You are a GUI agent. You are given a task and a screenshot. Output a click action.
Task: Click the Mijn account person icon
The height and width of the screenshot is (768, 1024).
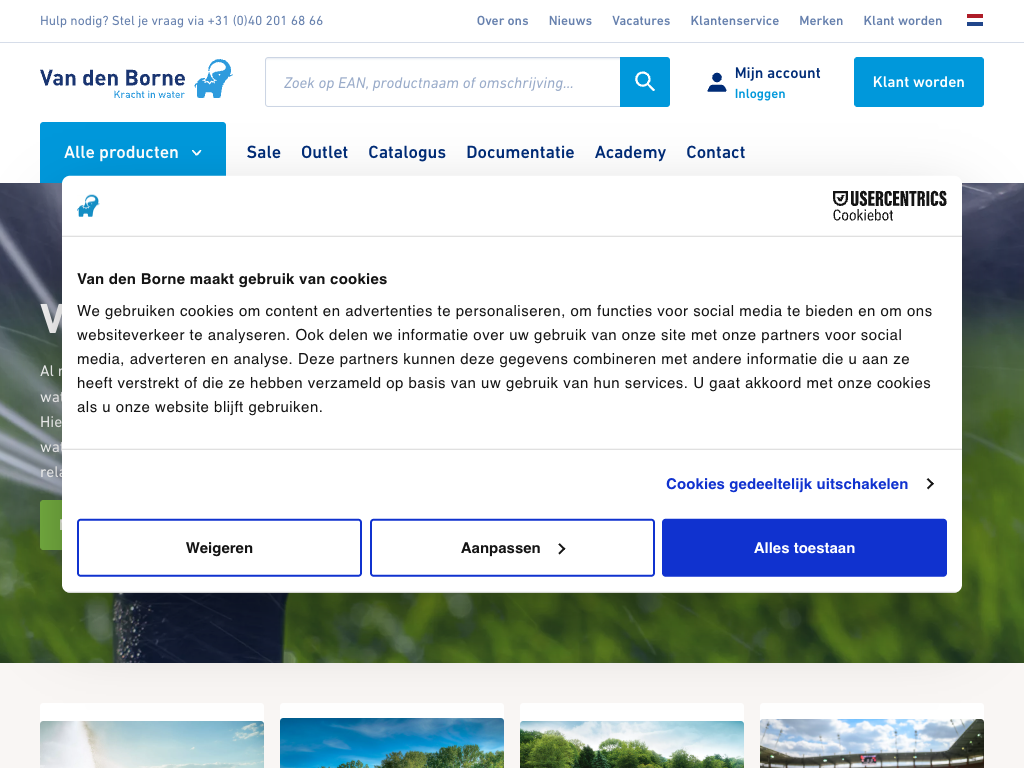(x=716, y=83)
